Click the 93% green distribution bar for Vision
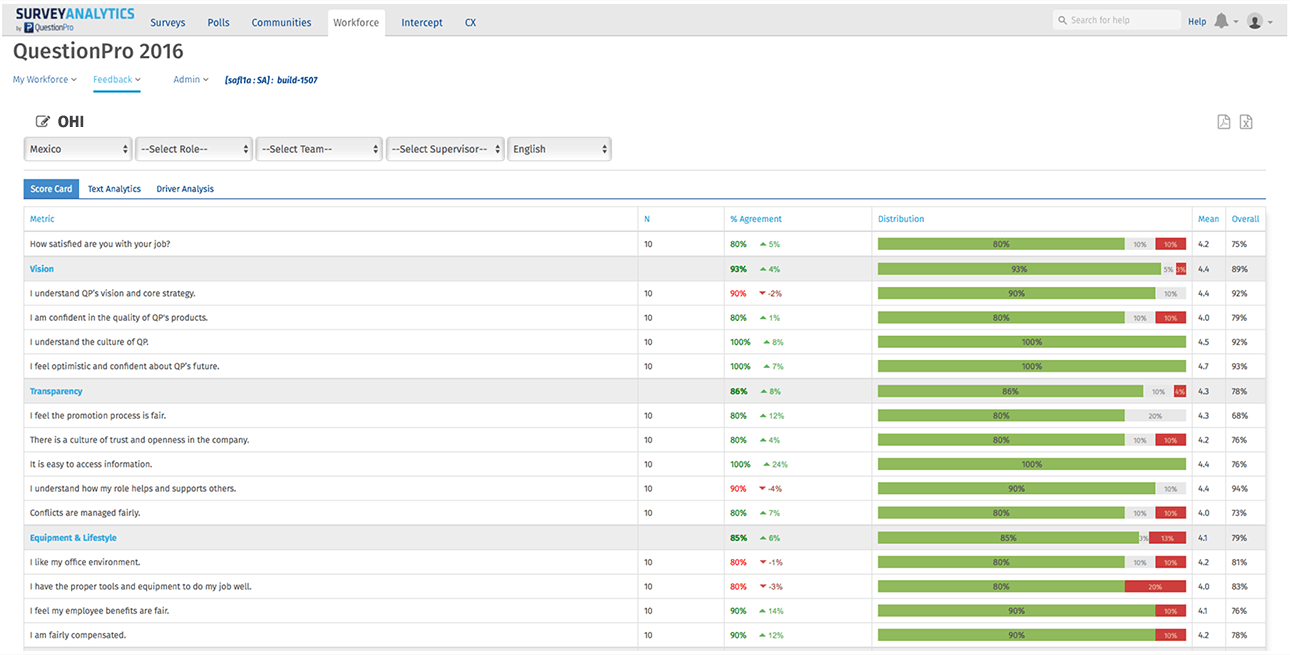The width and height of the screenshot is (1290, 655). pos(1020,269)
